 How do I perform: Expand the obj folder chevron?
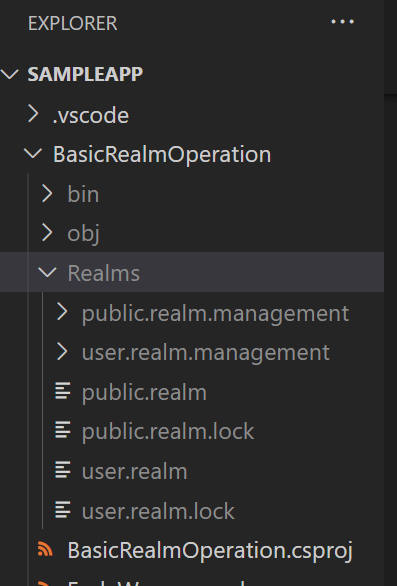tap(47, 233)
